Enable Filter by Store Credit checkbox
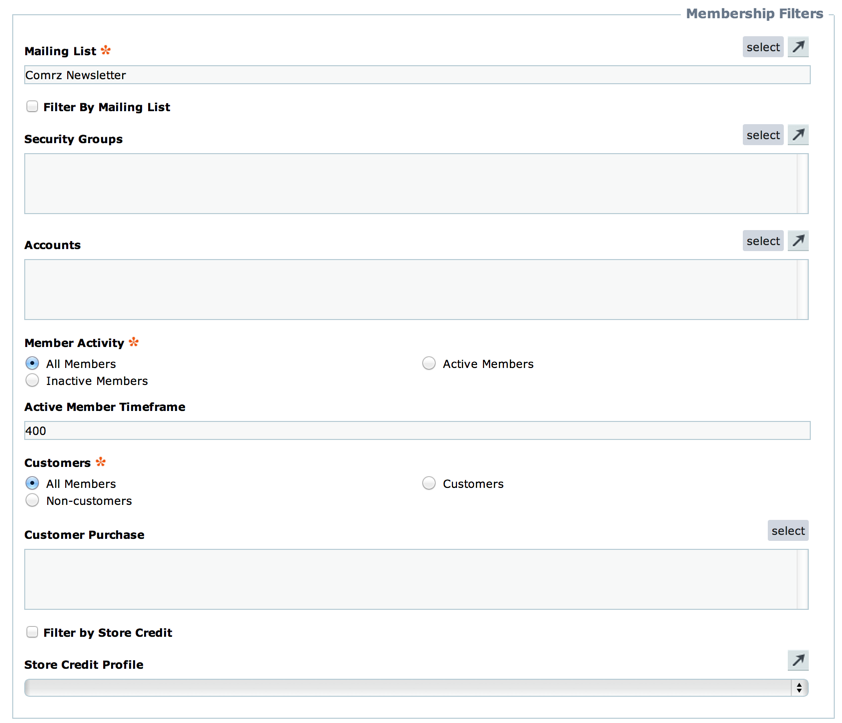 click(32, 632)
